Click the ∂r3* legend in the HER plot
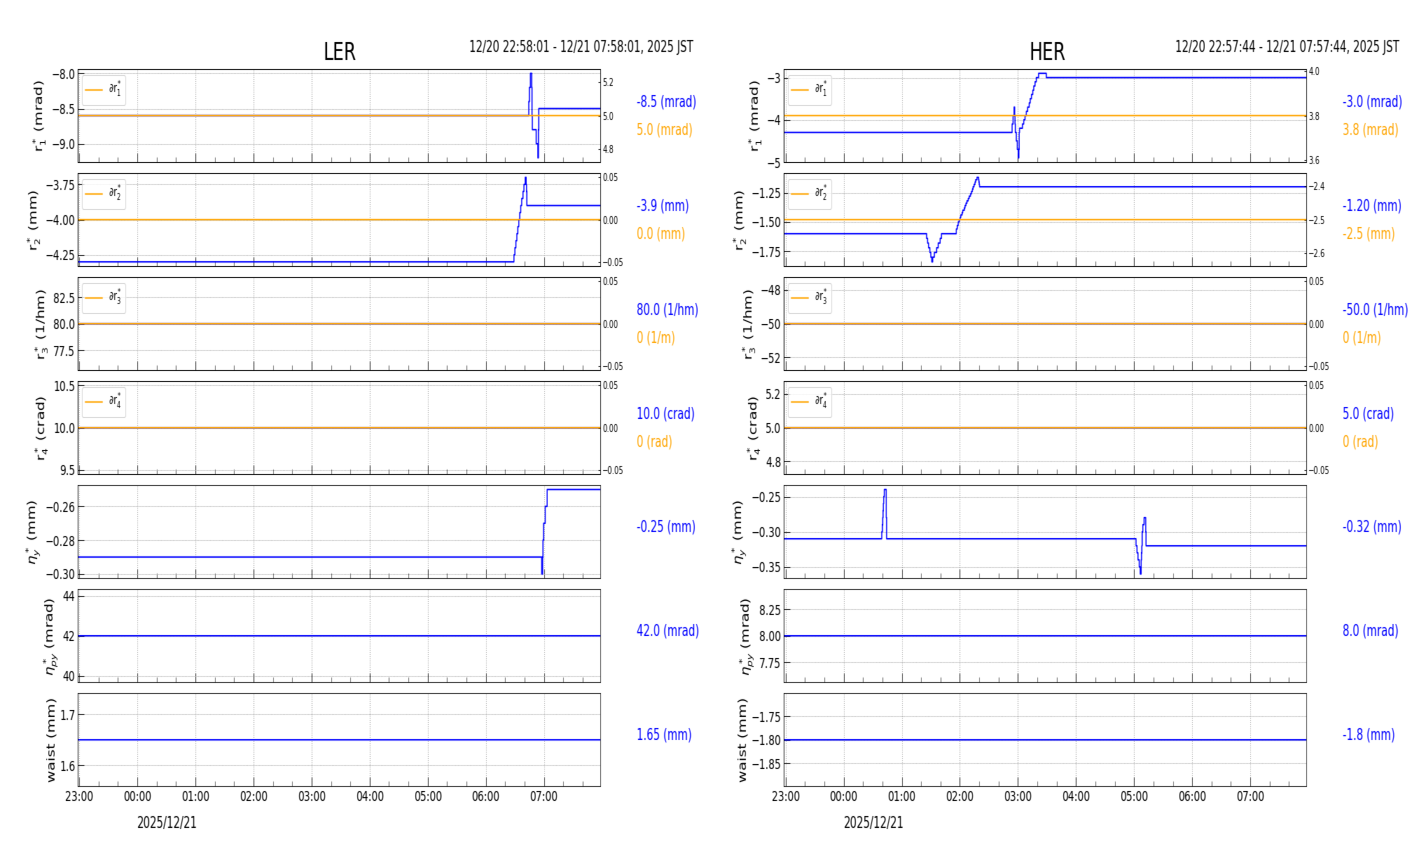 [x=810, y=298]
